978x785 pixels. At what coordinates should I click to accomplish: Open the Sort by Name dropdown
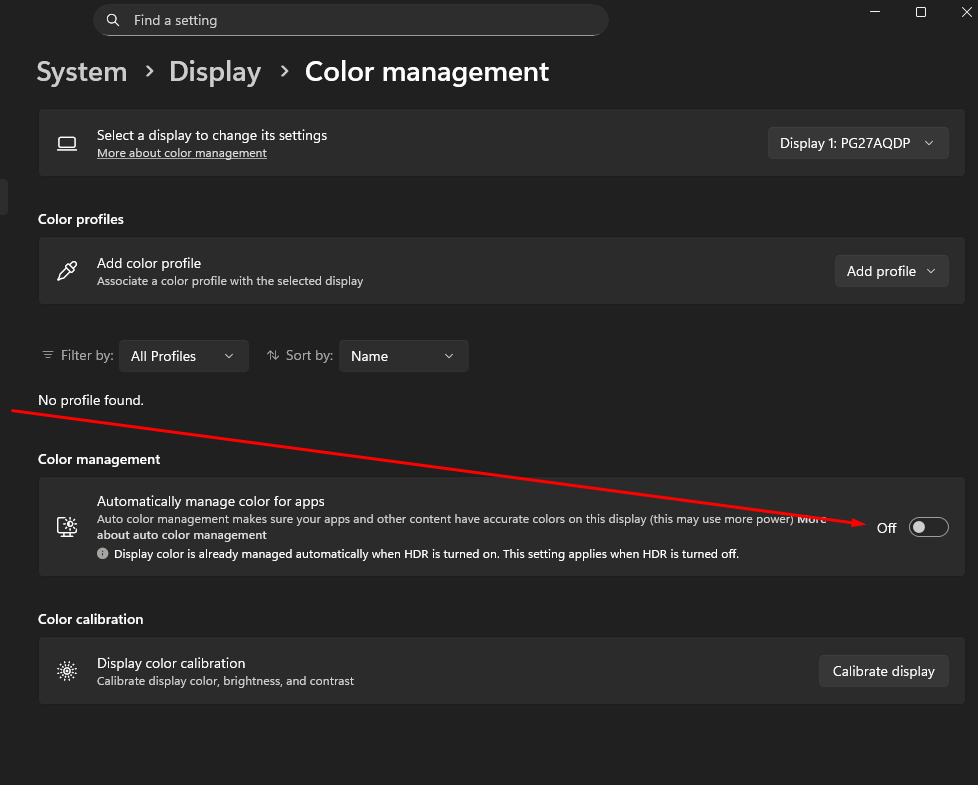point(404,355)
